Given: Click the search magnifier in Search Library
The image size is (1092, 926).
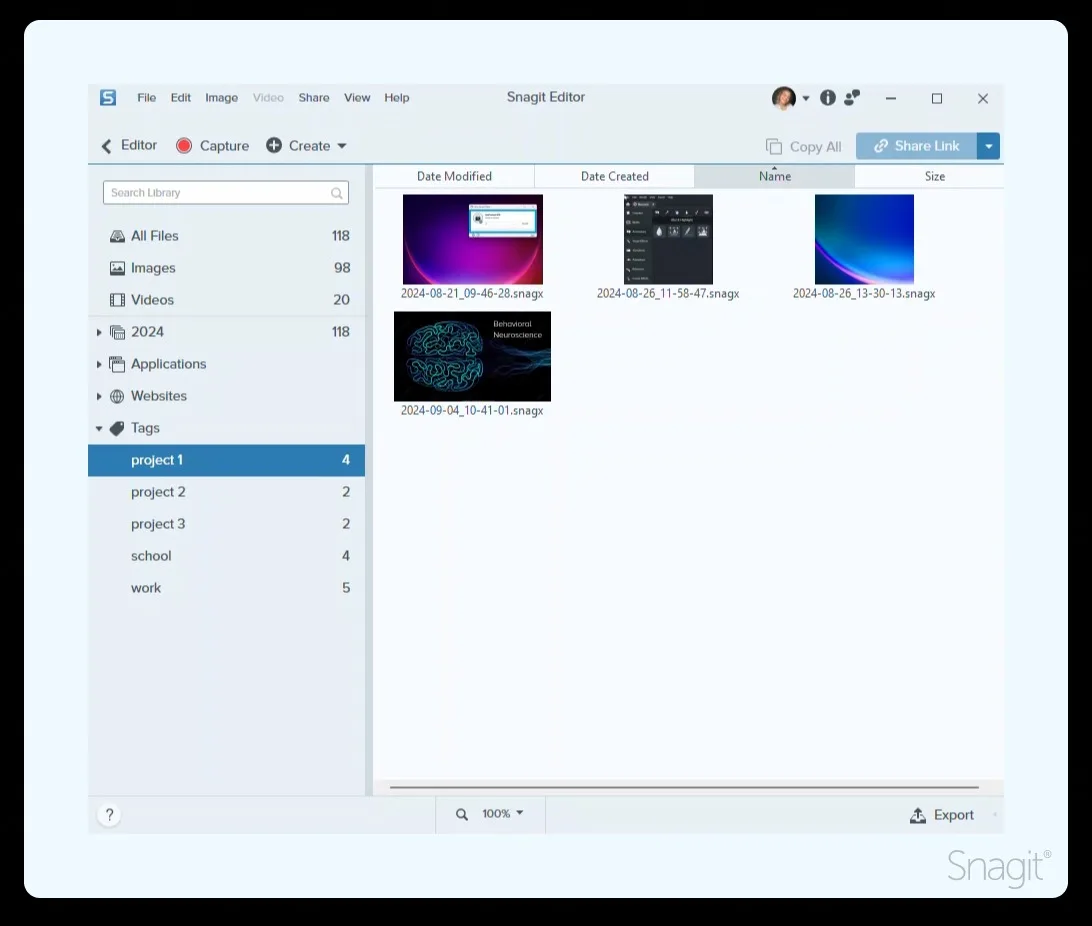Looking at the screenshot, I should [336, 193].
